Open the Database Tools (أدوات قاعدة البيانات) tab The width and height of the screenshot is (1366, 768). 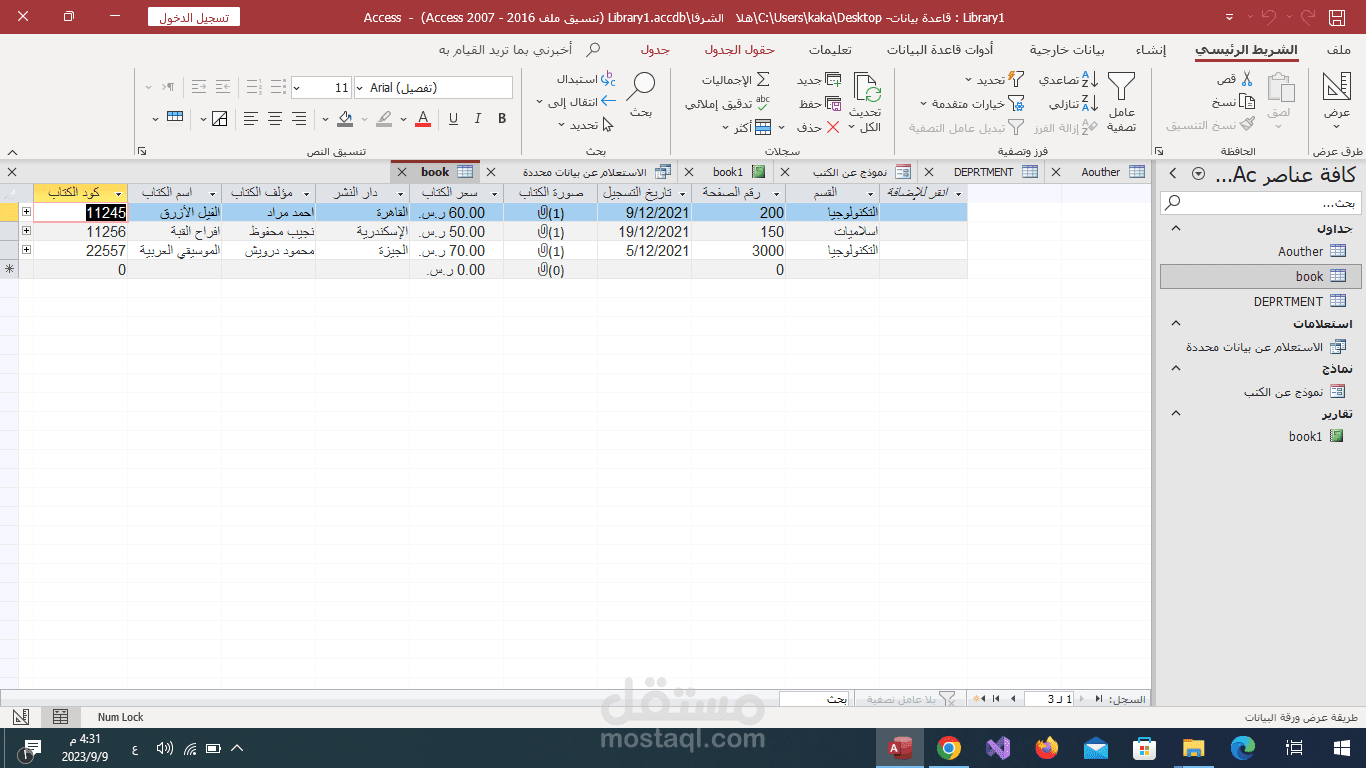940,50
